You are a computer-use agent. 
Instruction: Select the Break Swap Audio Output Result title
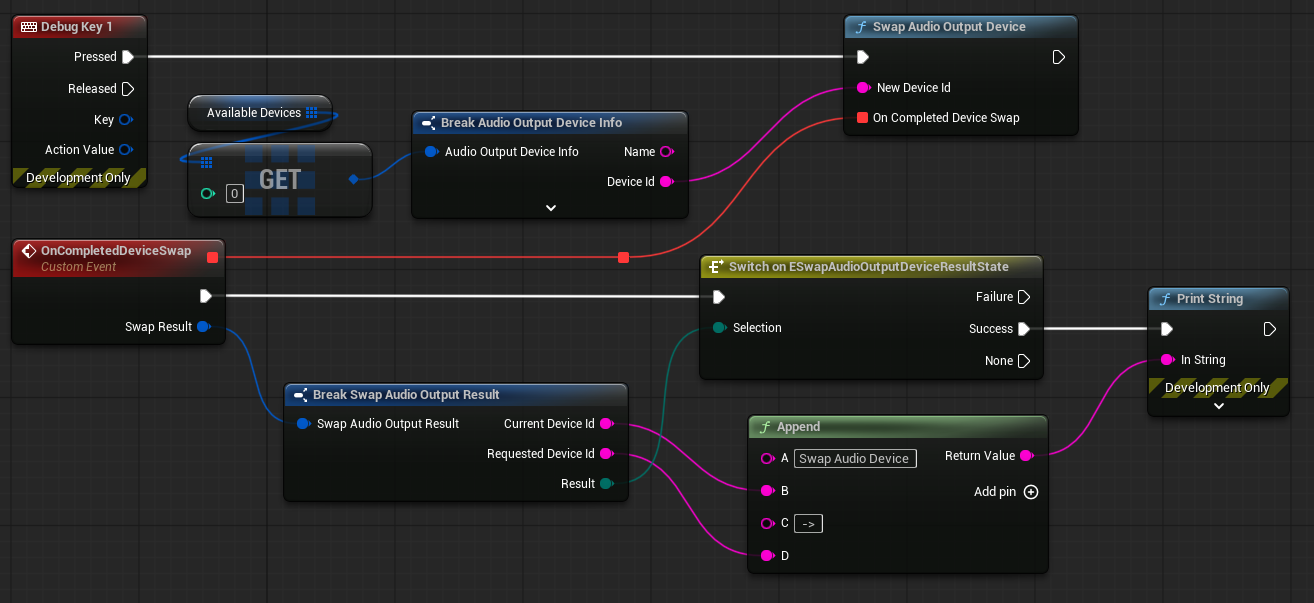[x=406, y=395]
